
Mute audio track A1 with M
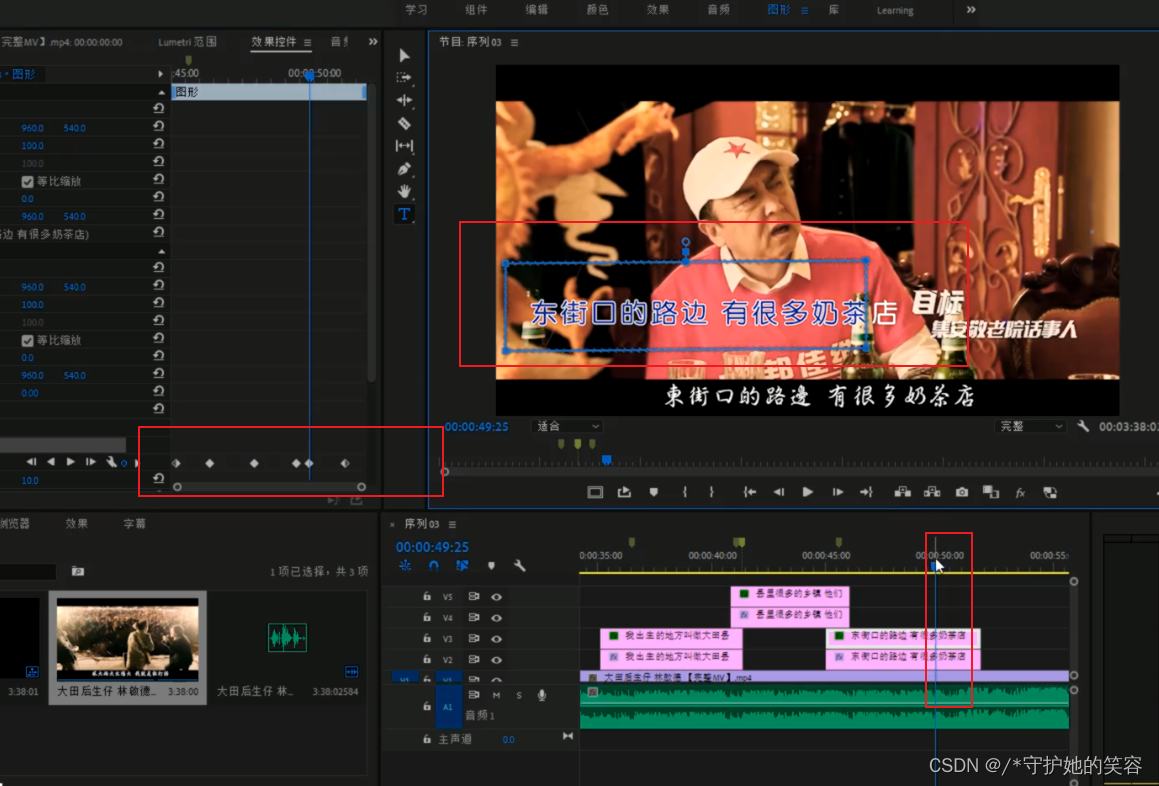[496, 695]
